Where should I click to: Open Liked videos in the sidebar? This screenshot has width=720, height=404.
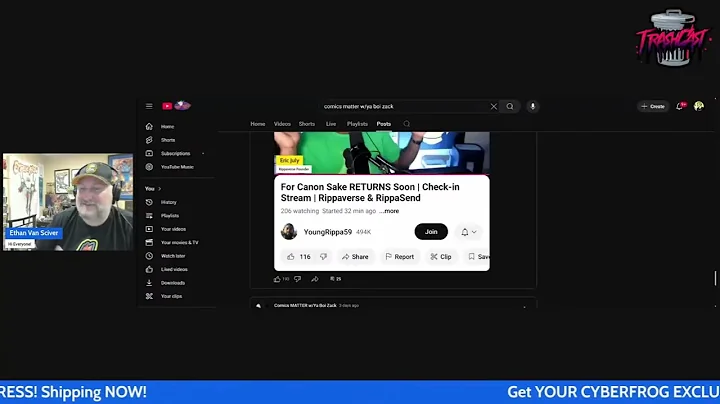click(176, 269)
